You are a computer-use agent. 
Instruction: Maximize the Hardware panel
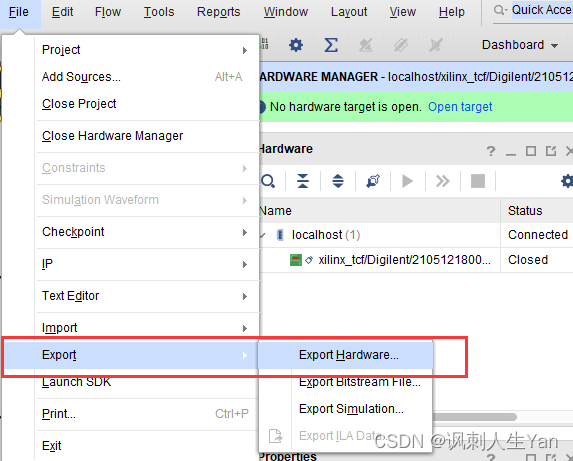(531, 151)
